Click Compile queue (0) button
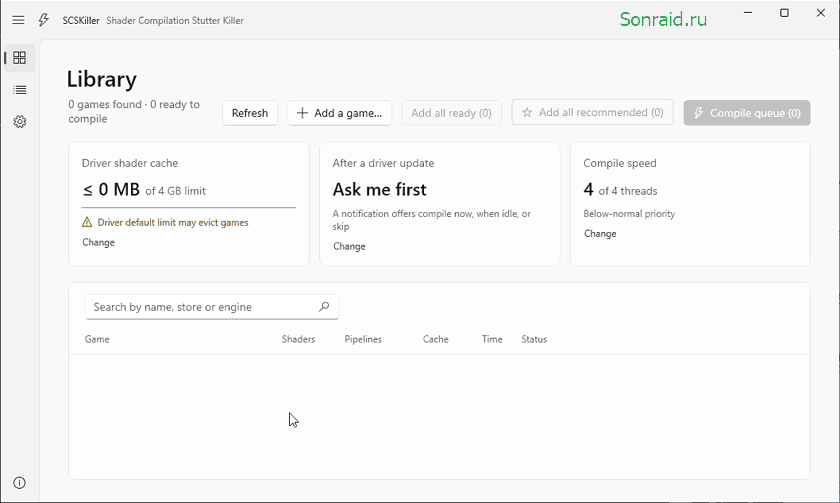The width and height of the screenshot is (840, 503). (747, 113)
